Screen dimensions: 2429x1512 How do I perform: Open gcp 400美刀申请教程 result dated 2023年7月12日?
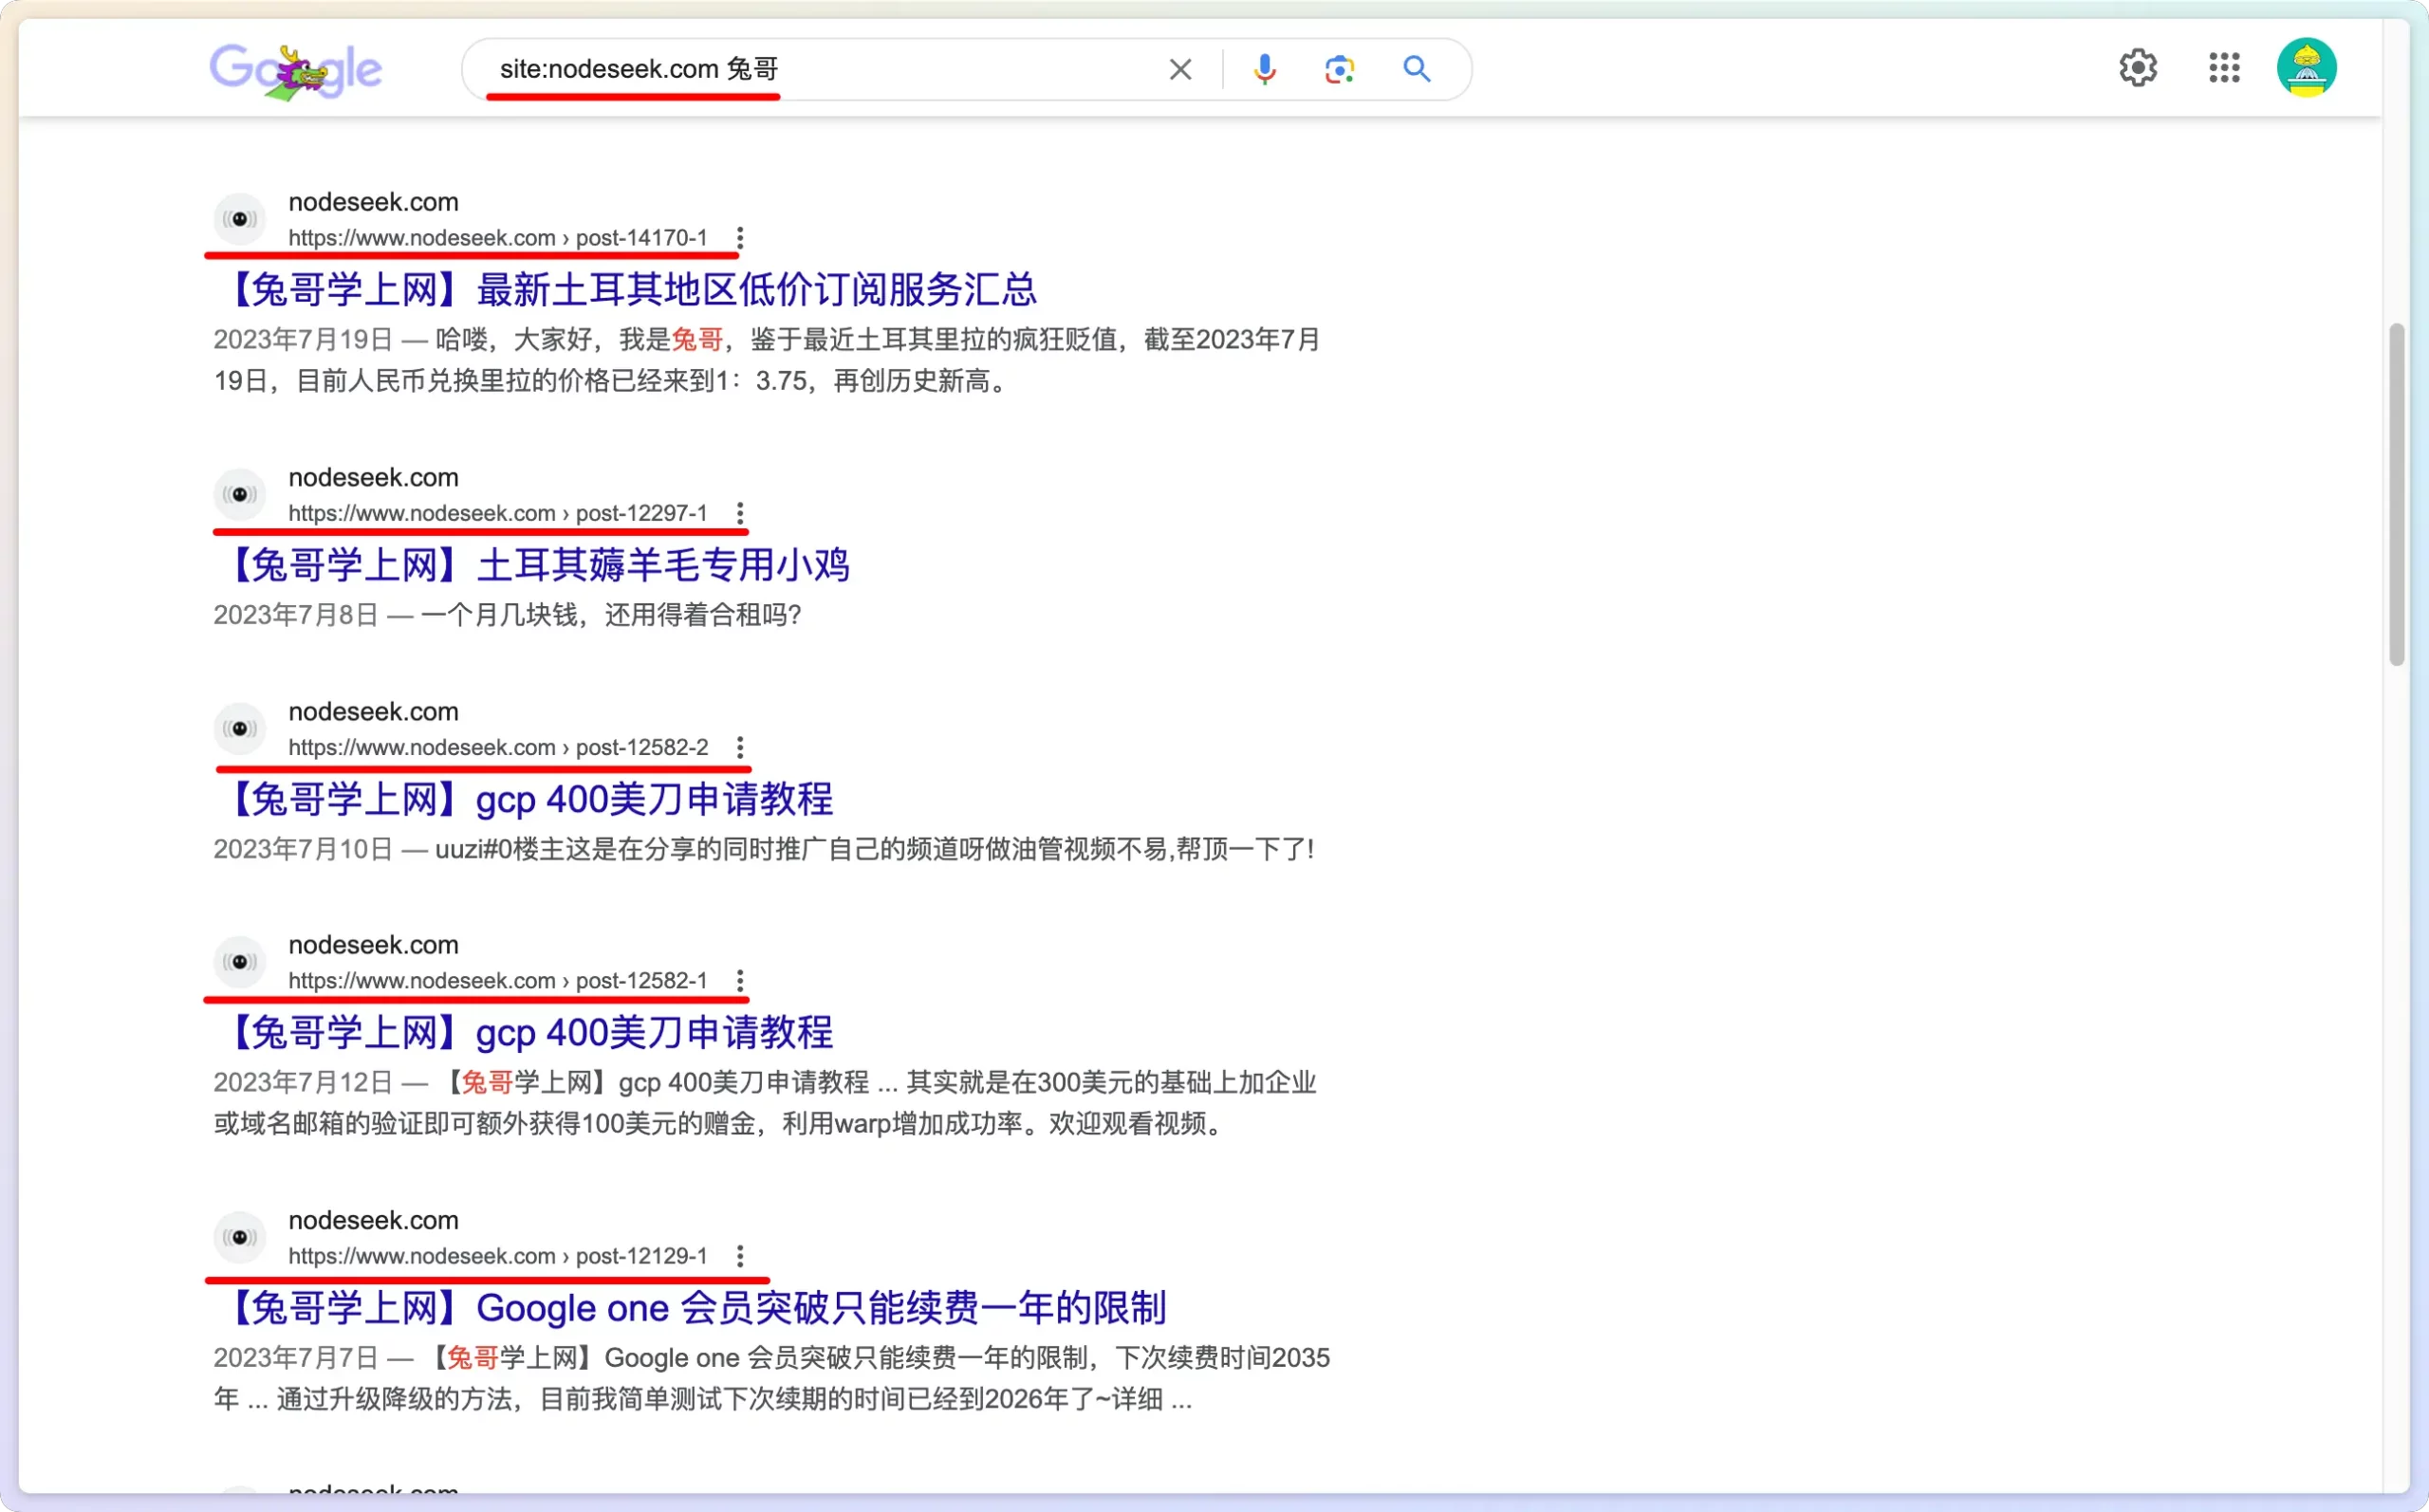point(524,1032)
